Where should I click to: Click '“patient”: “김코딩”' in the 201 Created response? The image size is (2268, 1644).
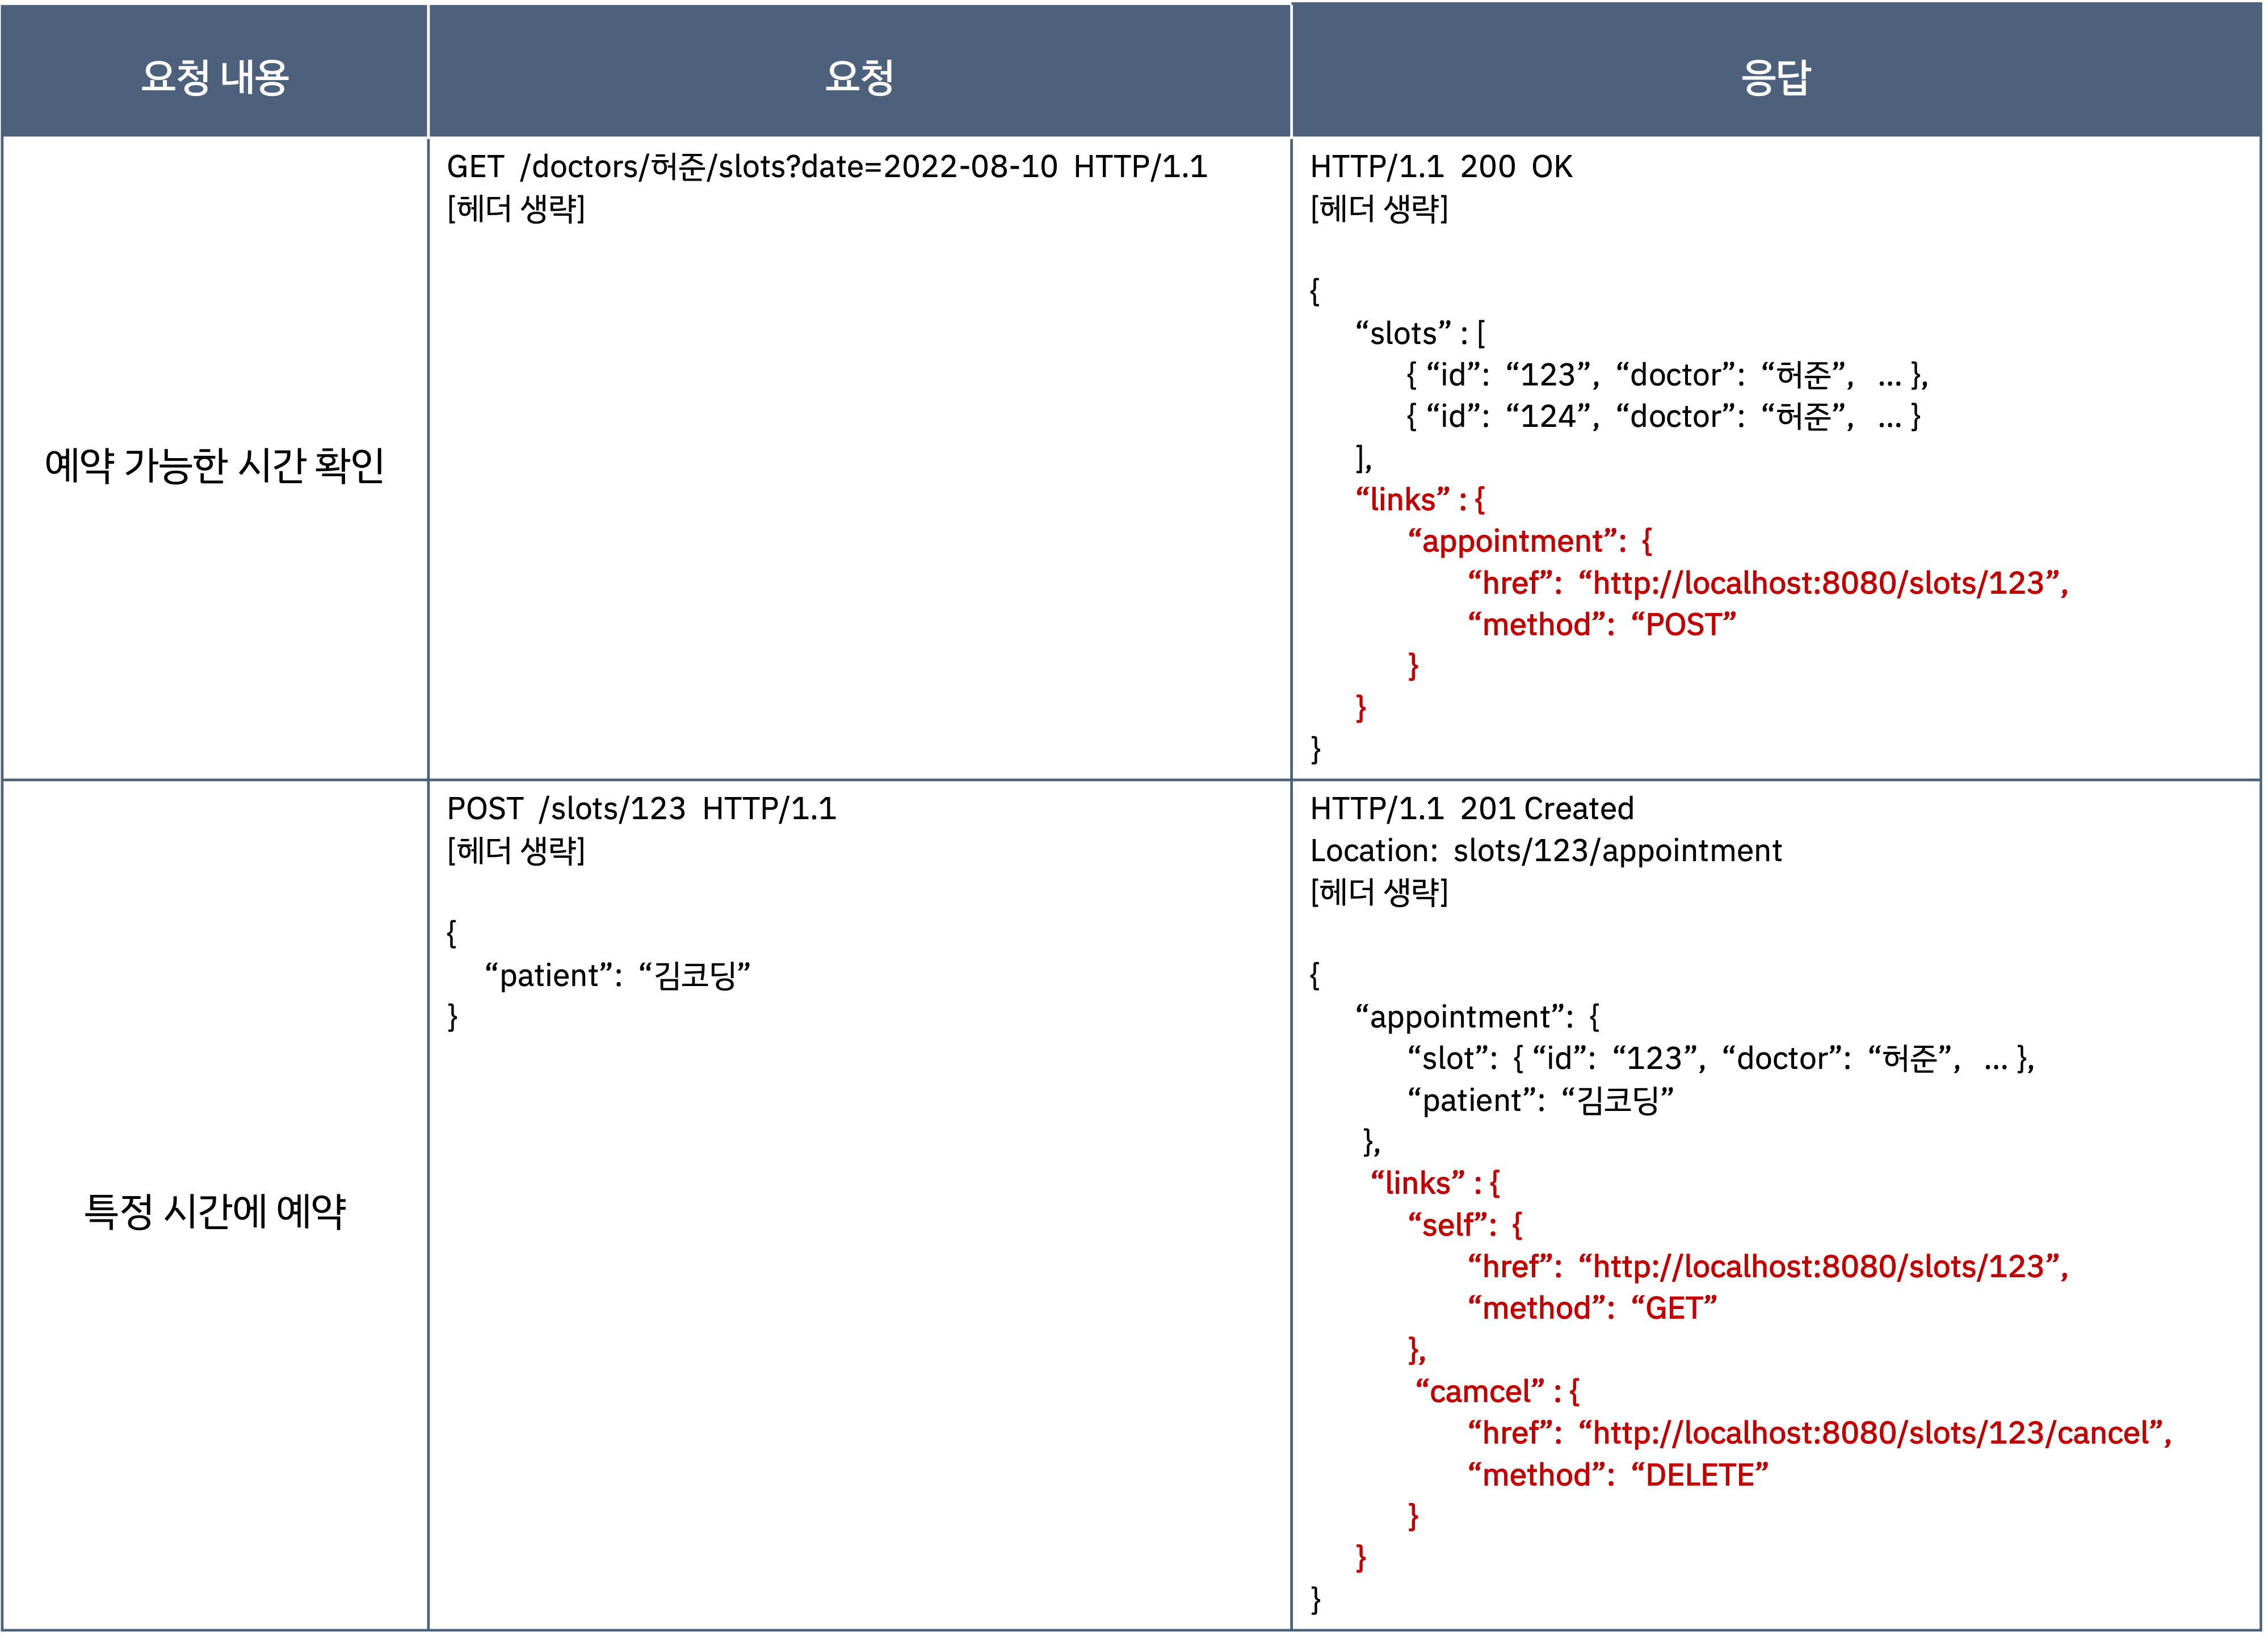point(1541,1100)
